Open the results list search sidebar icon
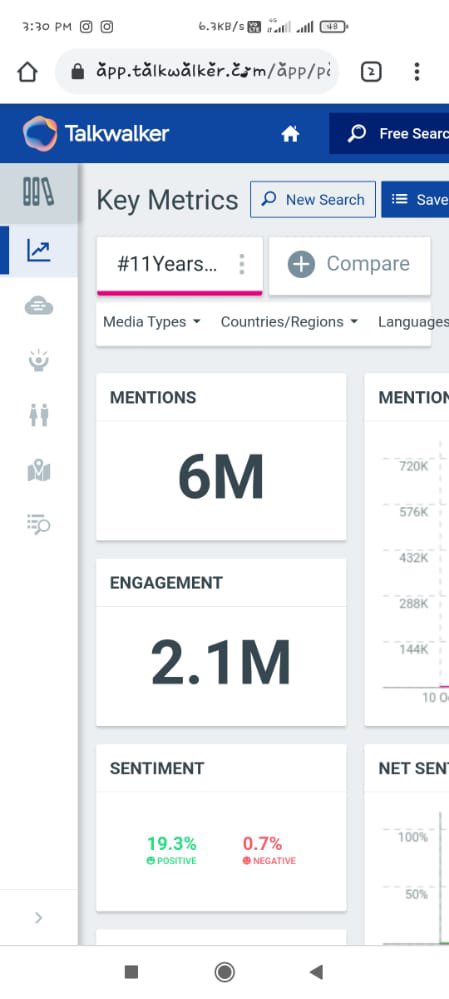The image size is (449, 999). [39, 524]
